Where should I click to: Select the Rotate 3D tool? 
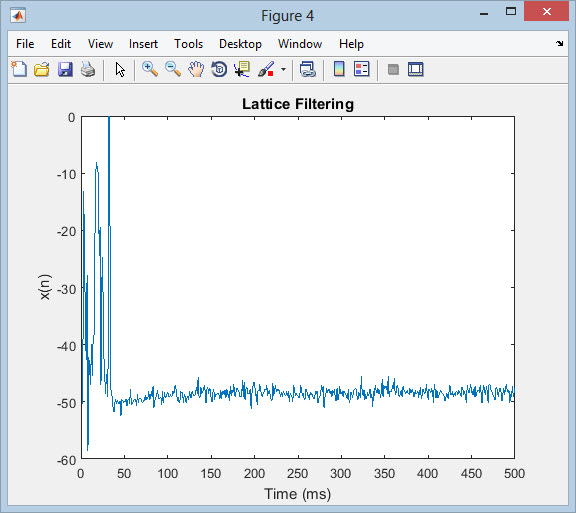(x=219, y=69)
